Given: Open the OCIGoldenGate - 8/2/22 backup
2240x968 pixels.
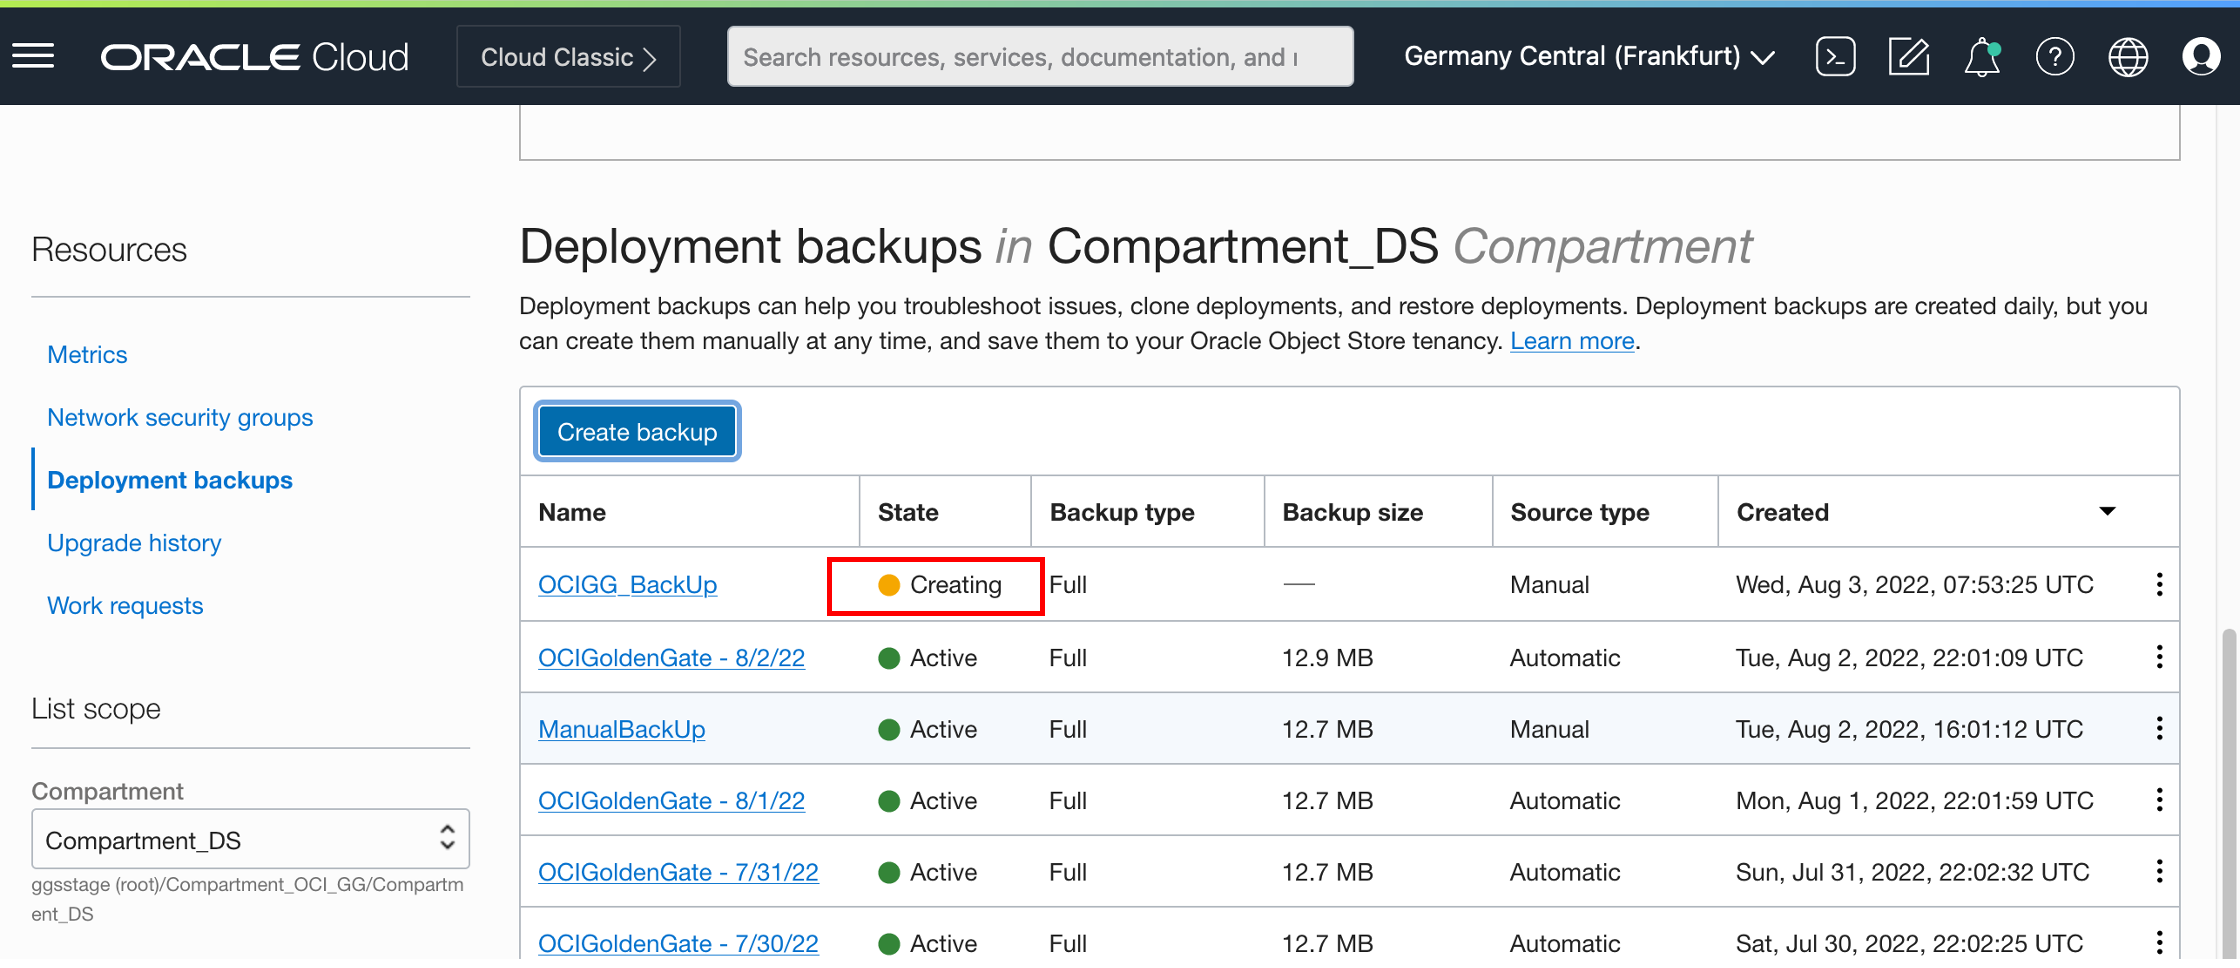Looking at the screenshot, I should [671, 657].
